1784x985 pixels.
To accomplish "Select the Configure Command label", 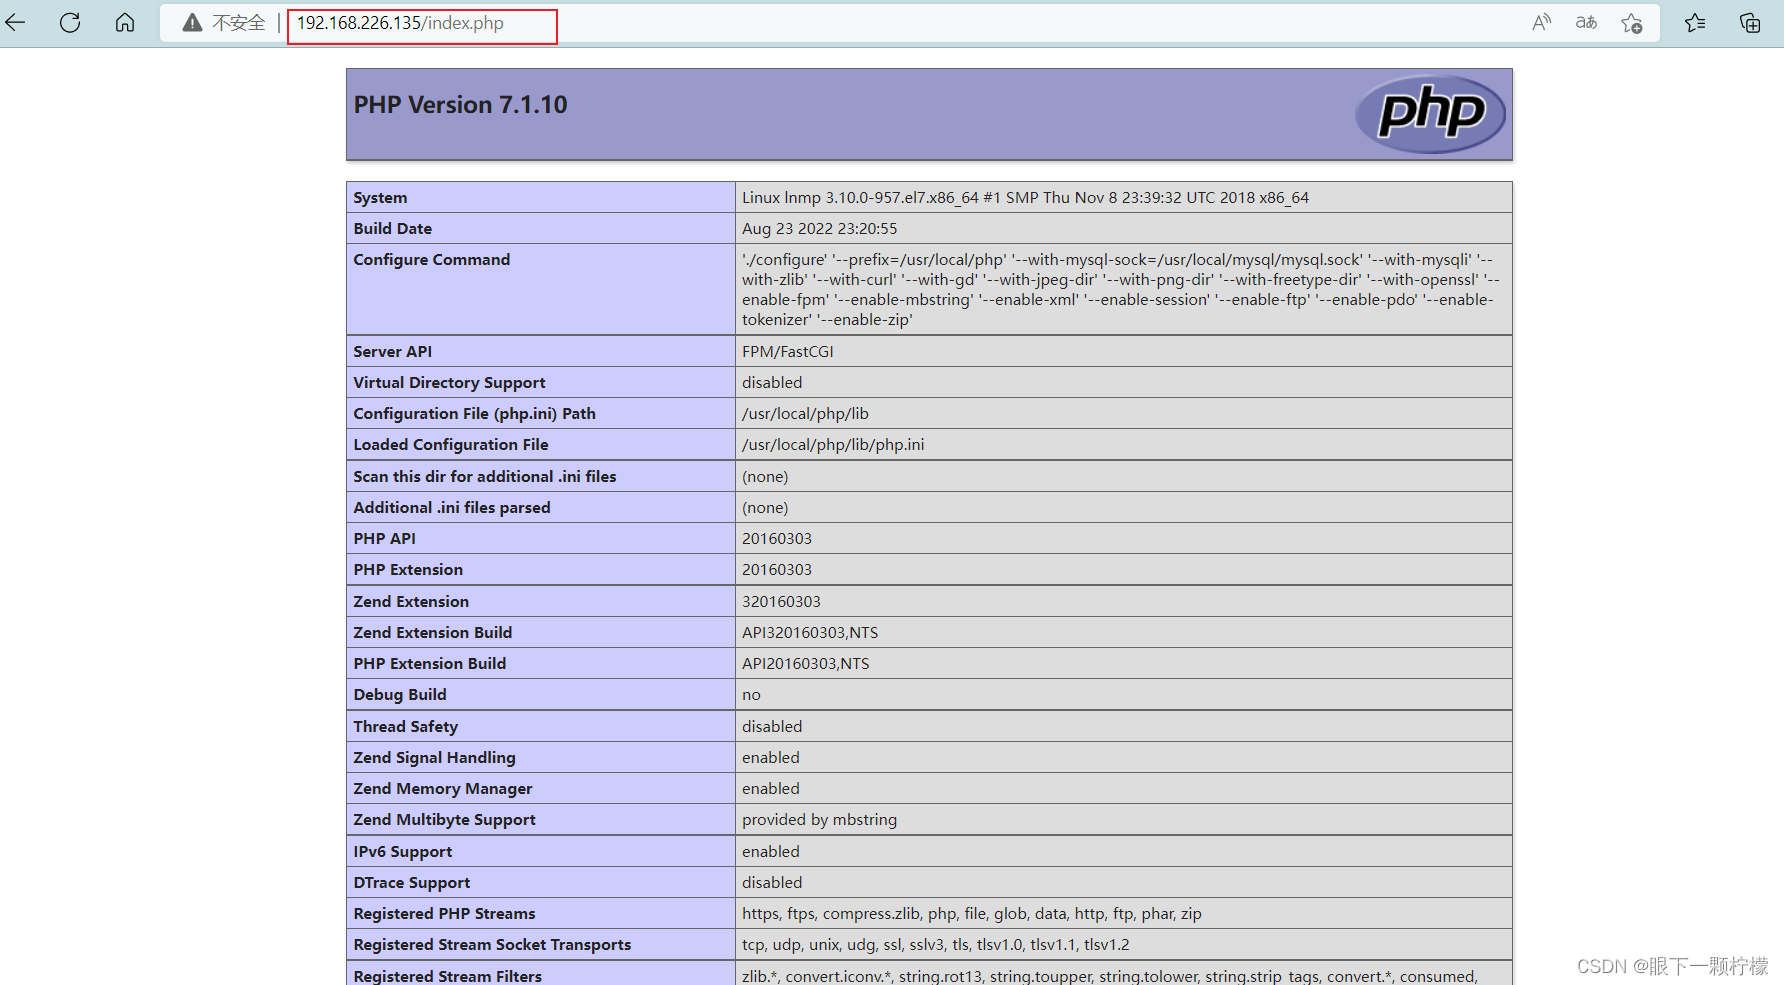I will 431,260.
